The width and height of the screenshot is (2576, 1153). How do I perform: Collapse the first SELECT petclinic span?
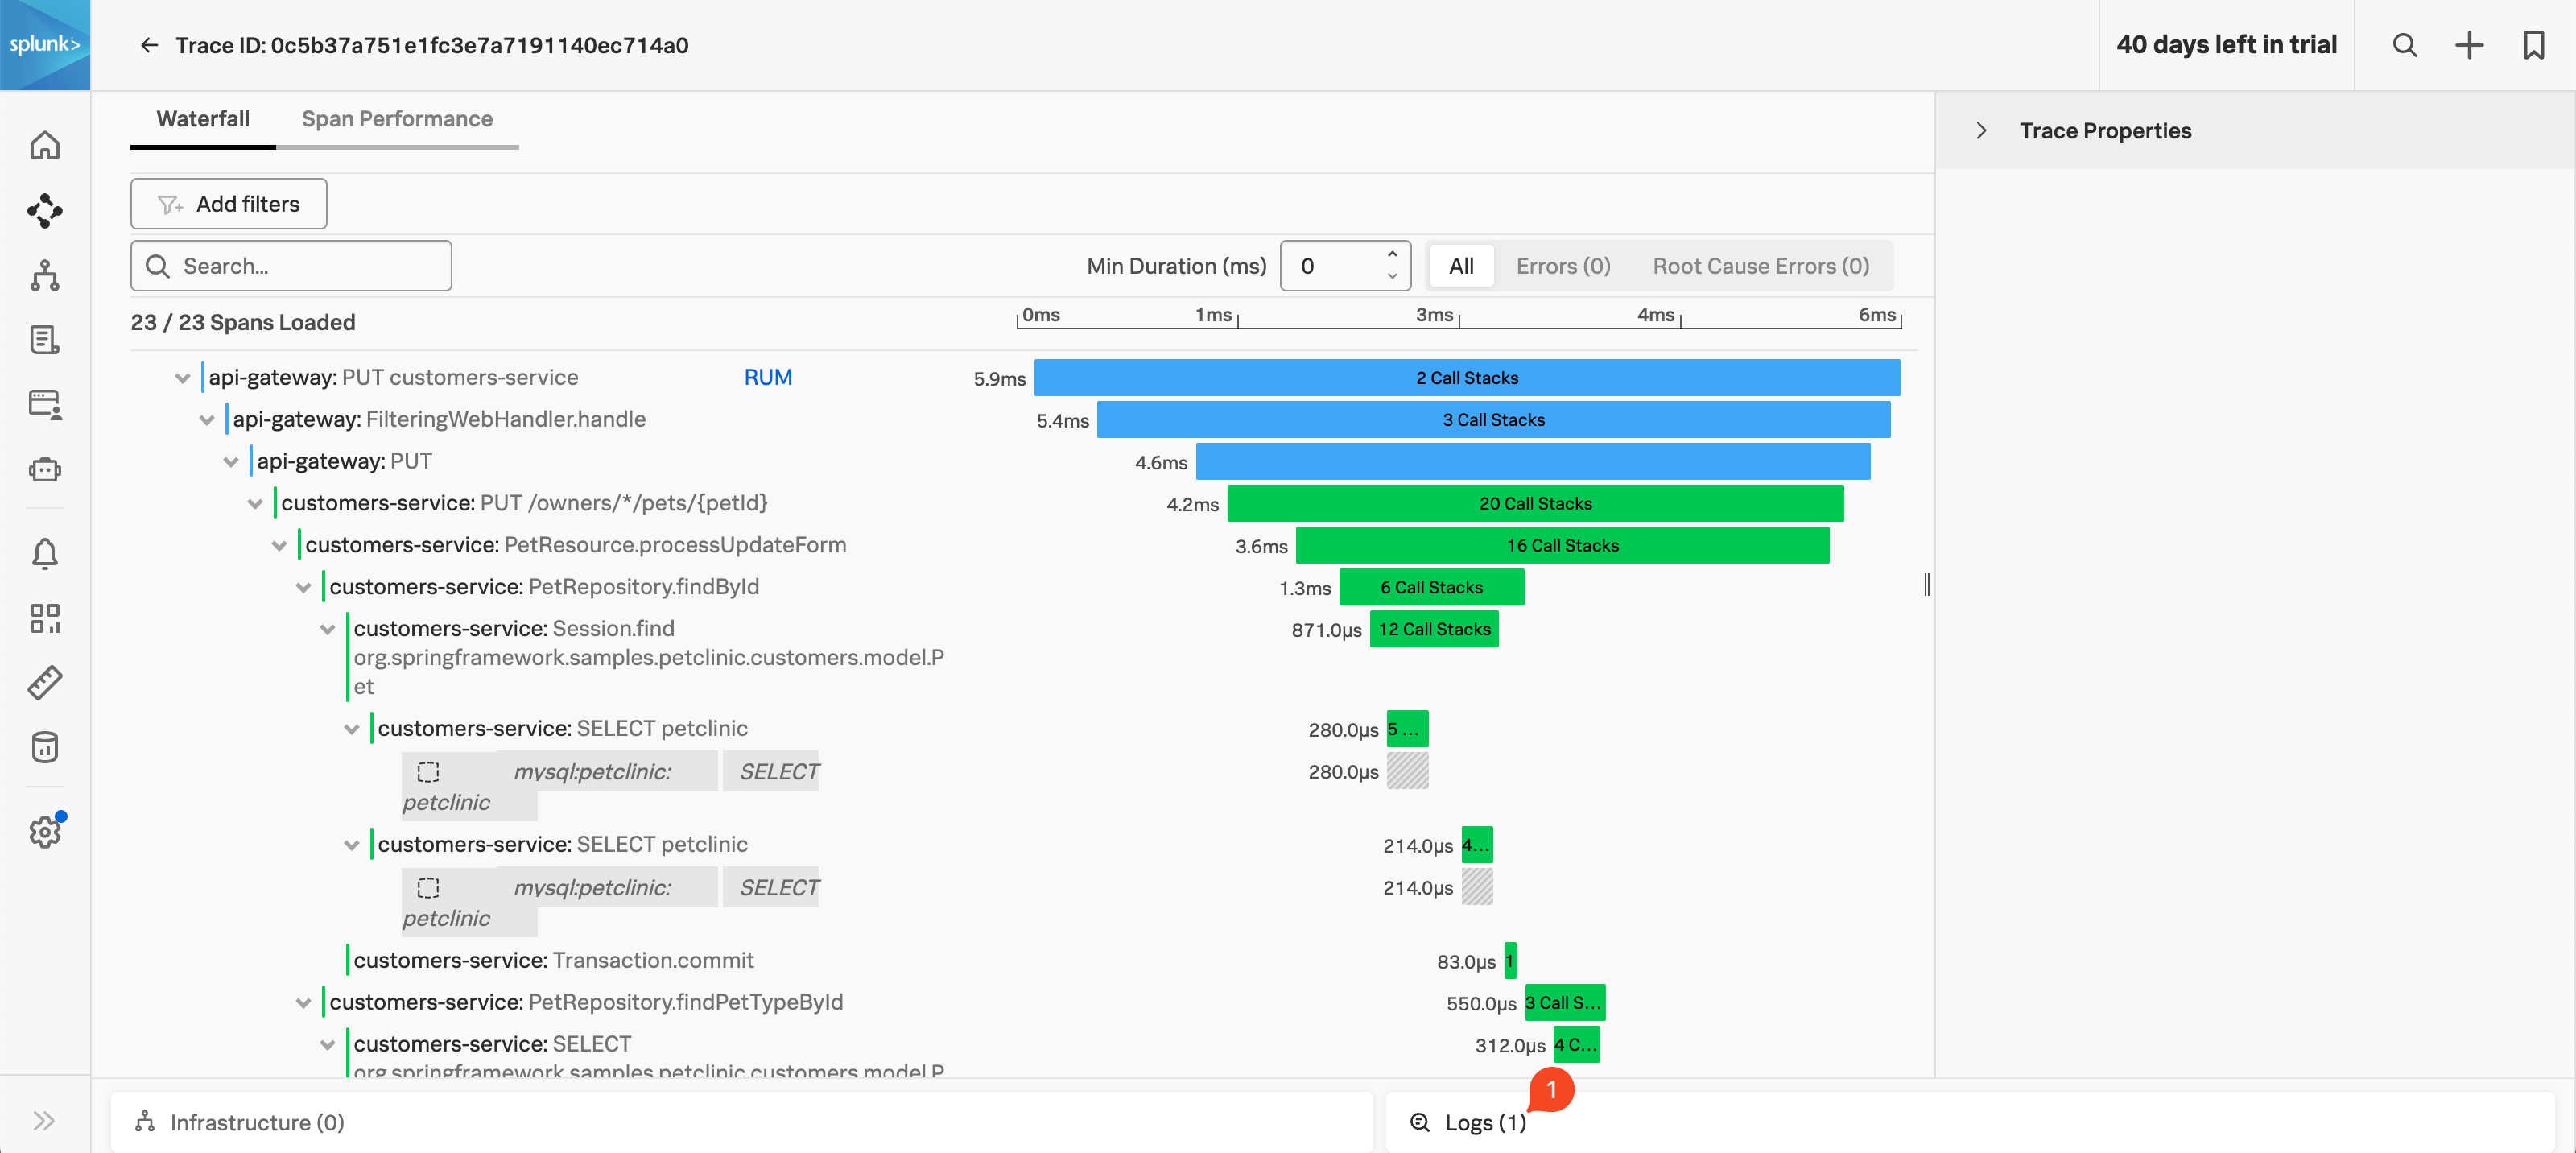click(351, 730)
